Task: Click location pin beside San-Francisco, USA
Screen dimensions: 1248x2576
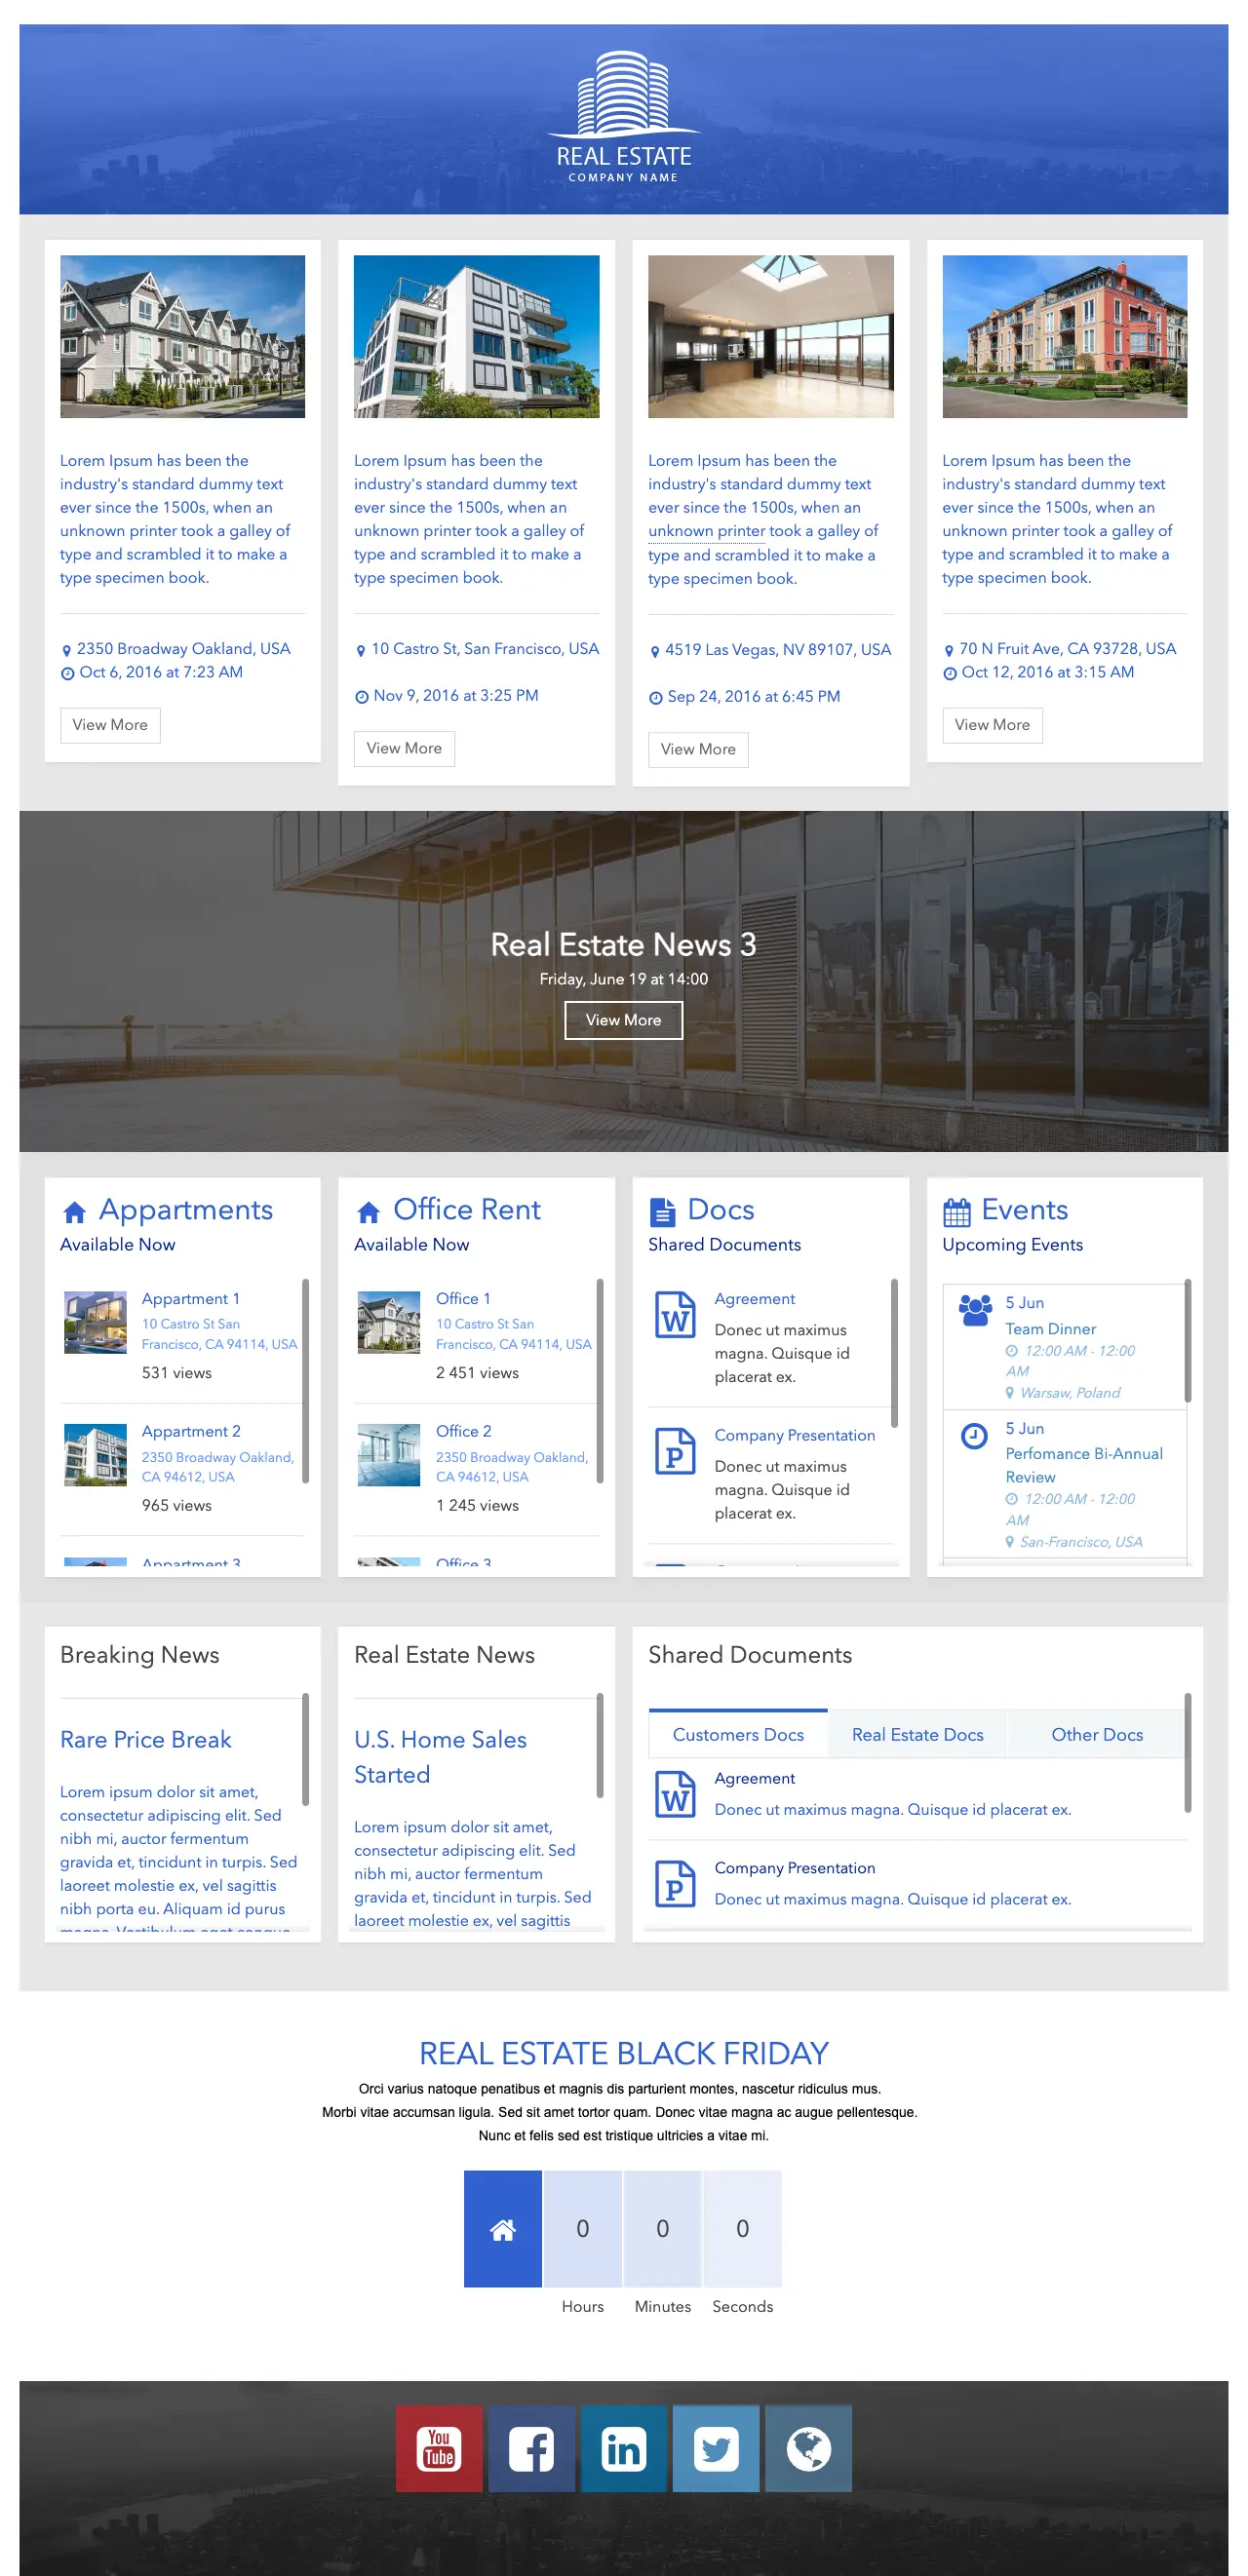Action: 1010,1542
